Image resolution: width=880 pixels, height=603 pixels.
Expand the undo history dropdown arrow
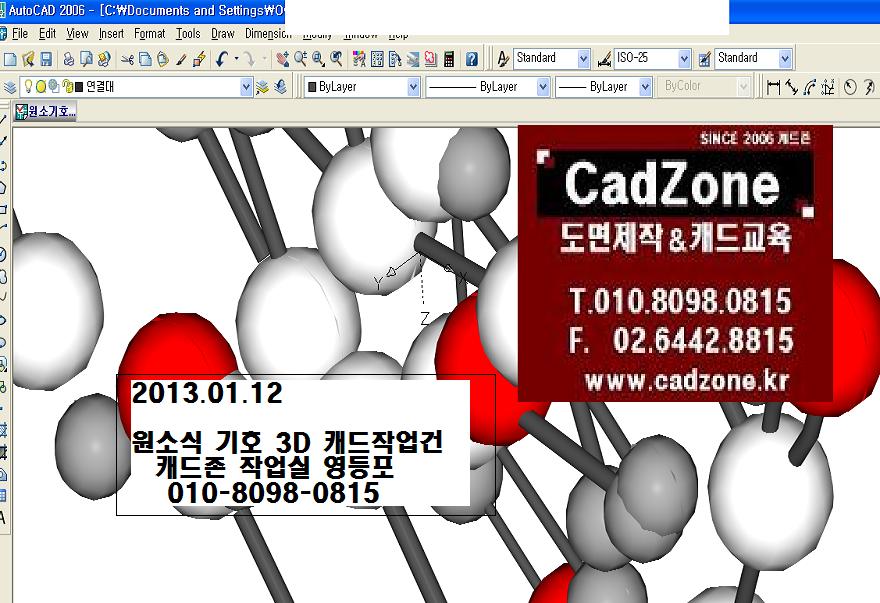pos(236,59)
